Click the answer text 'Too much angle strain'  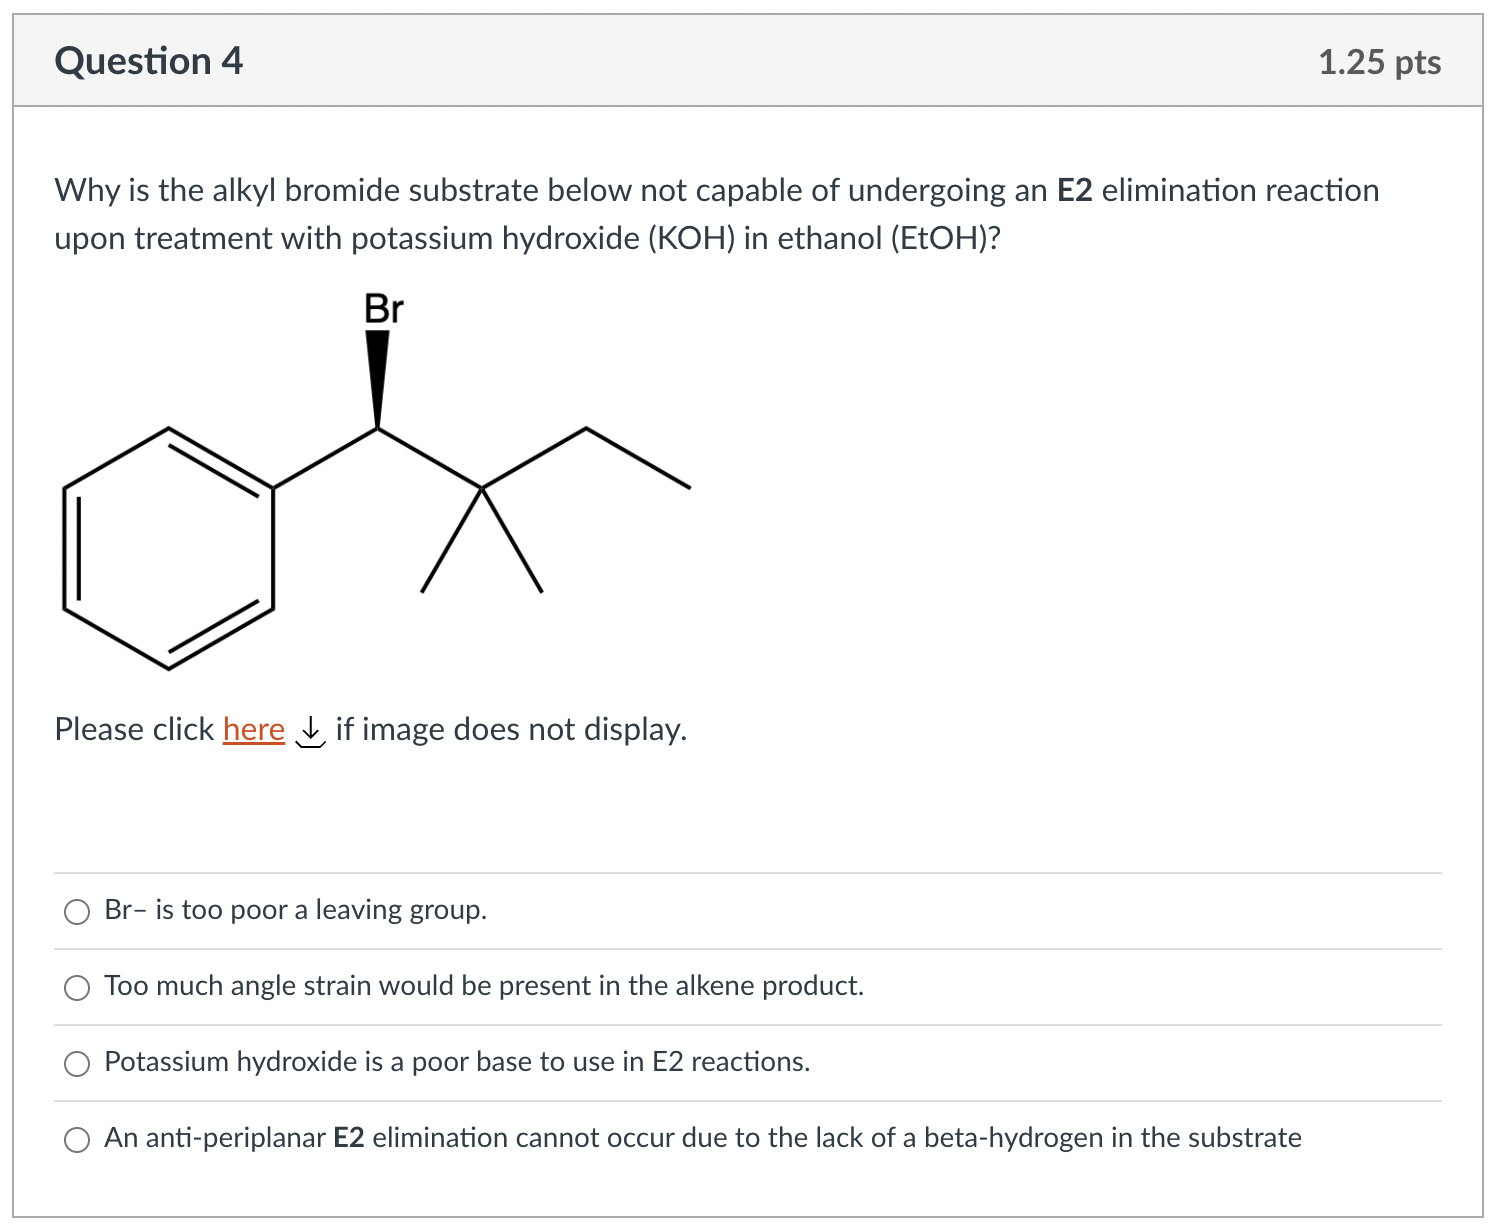(x=484, y=986)
